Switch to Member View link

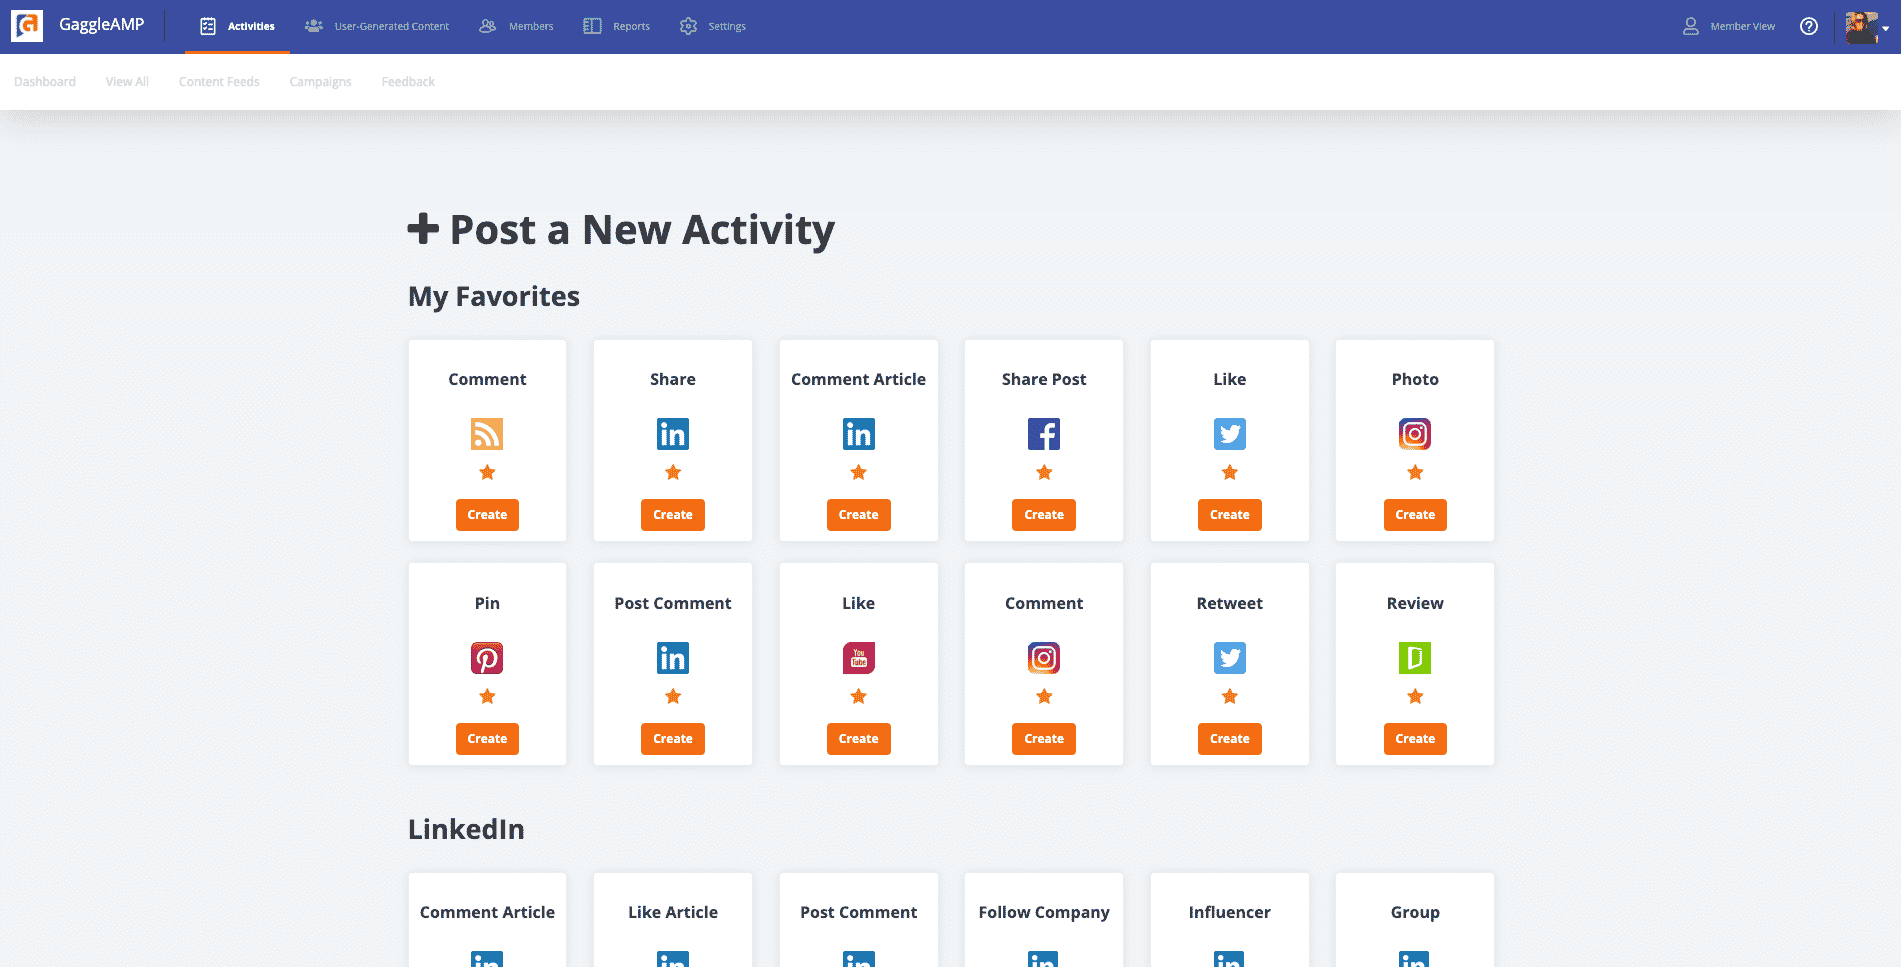1742,27
